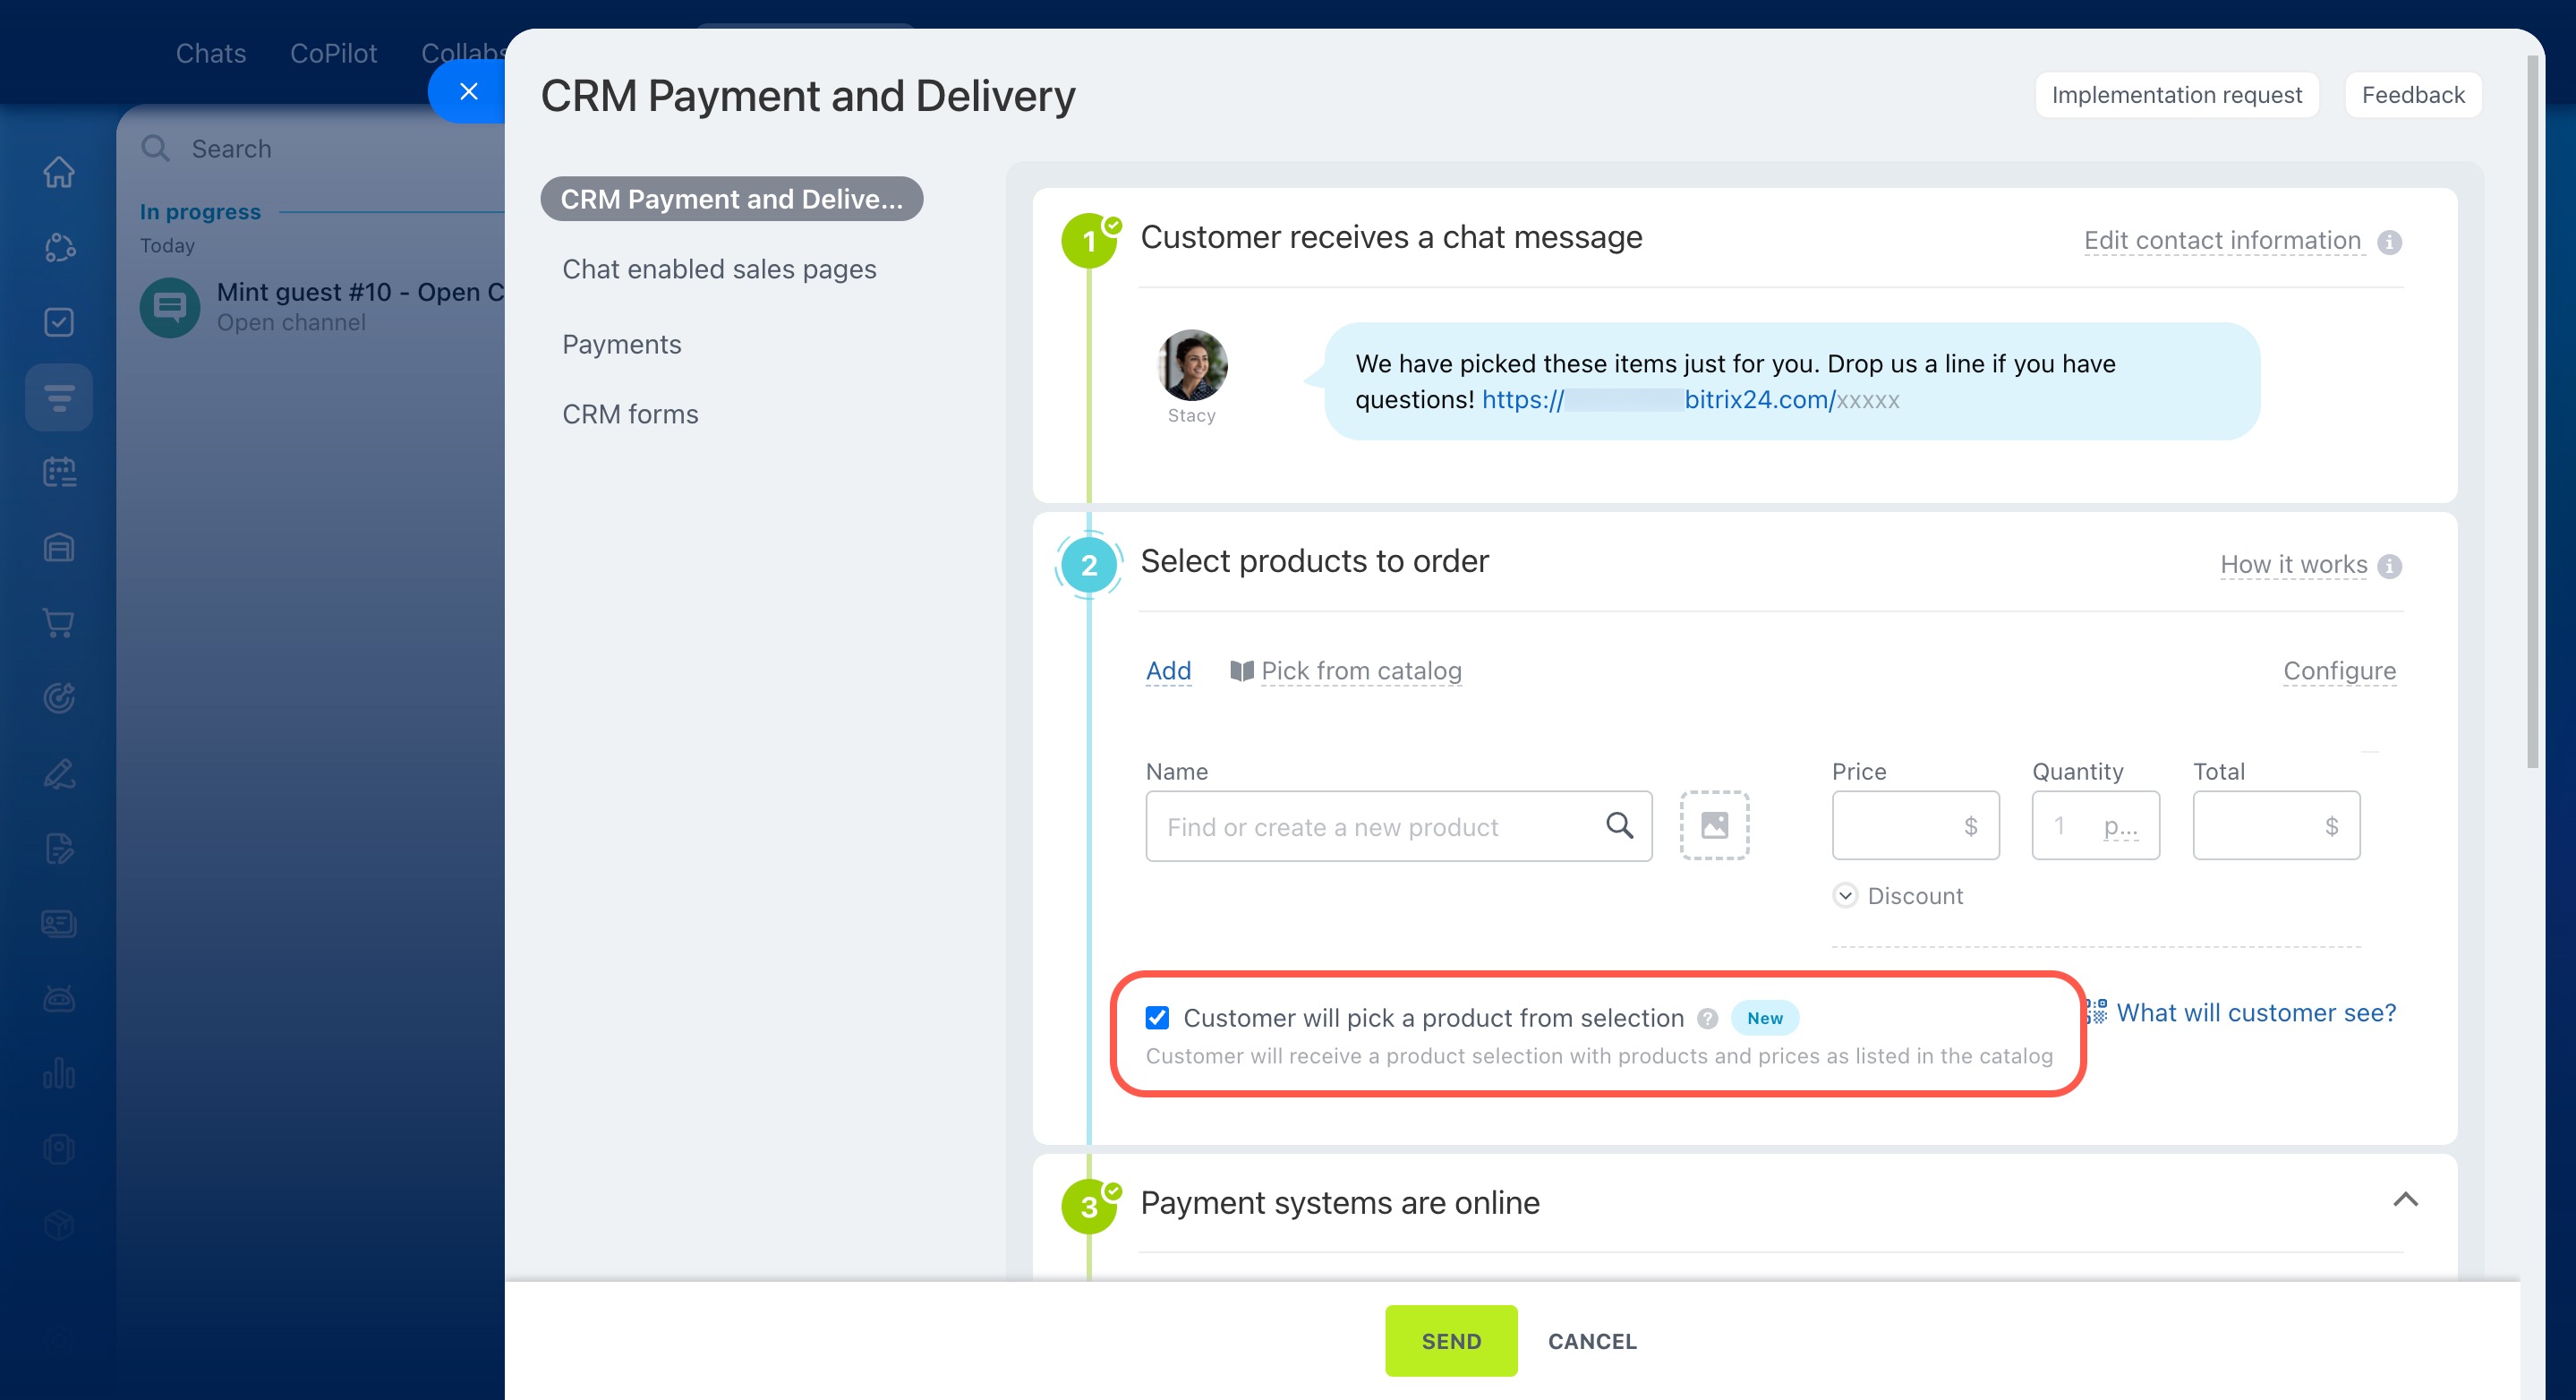Image resolution: width=2576 pixels, height=1400 pixels.
Task: Click the What will customer see? link
Action: [2255, 1013]
